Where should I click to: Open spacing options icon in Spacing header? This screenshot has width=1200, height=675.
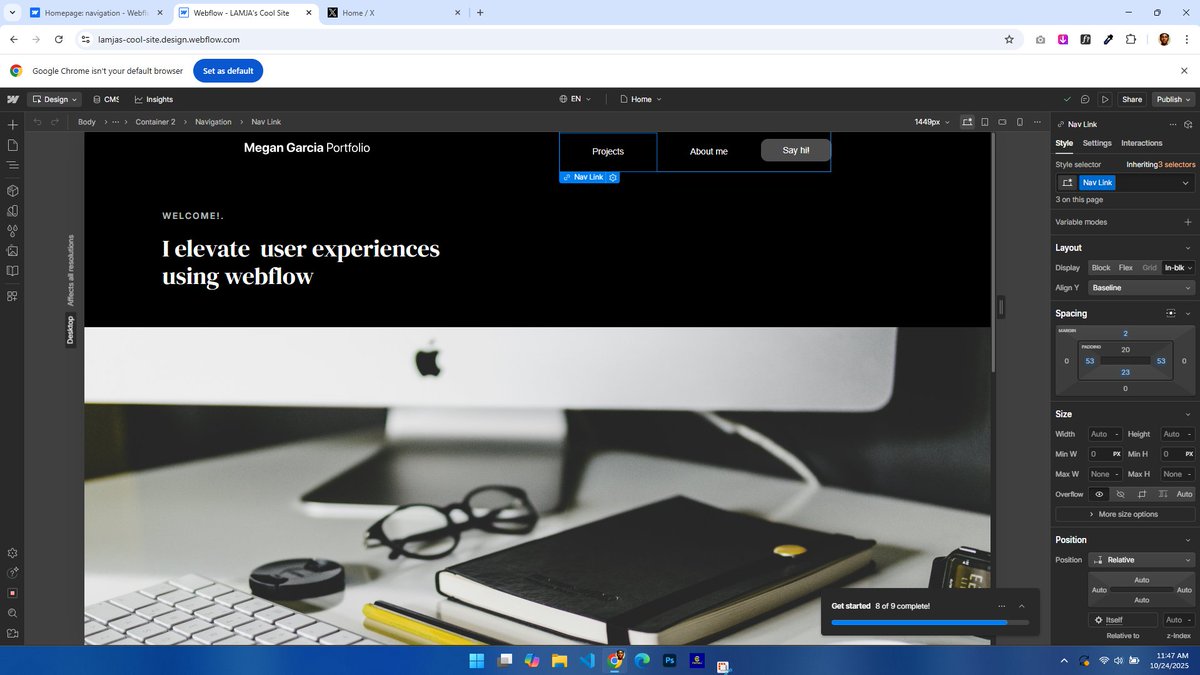1171,313
